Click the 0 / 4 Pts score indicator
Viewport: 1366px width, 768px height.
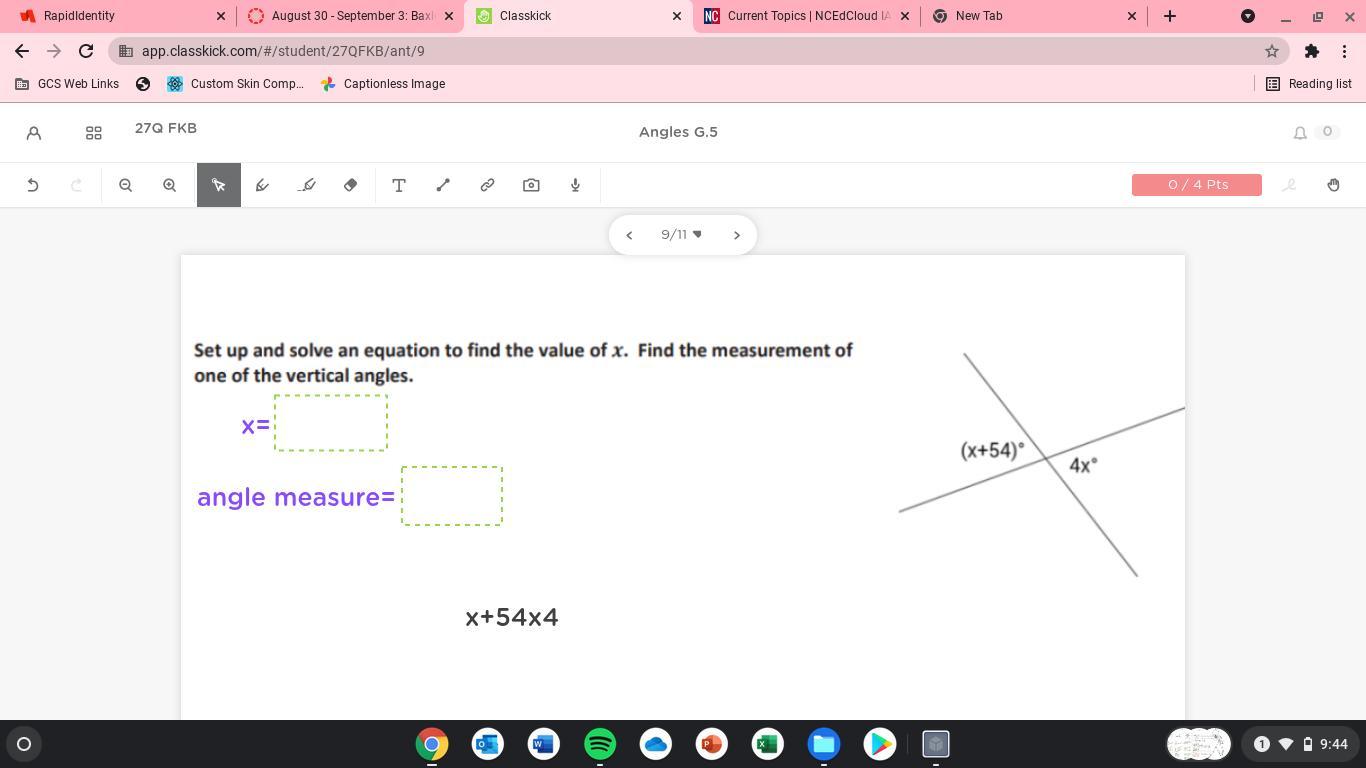pos(1197,185)
